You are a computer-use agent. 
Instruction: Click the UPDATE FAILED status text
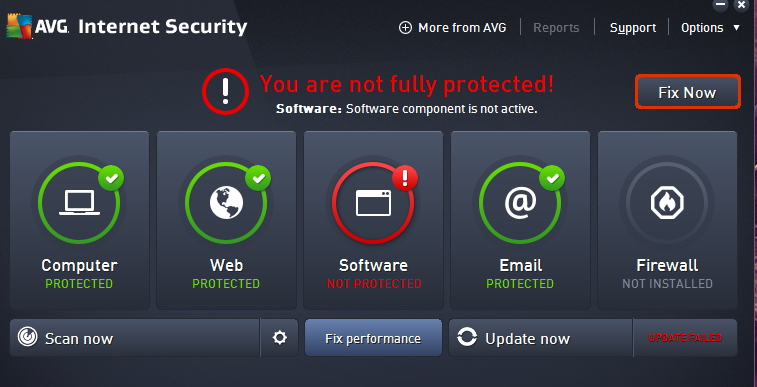[x=685, y=338]
